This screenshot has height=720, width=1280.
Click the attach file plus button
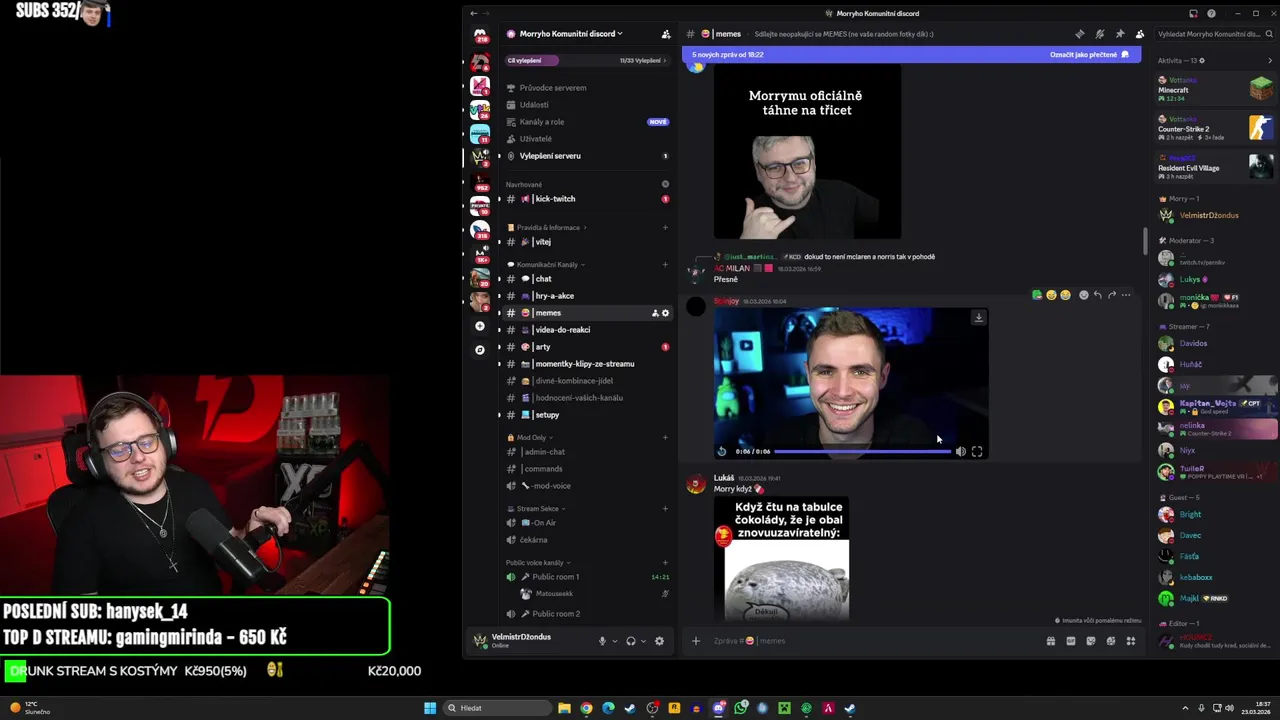point(696,641)
